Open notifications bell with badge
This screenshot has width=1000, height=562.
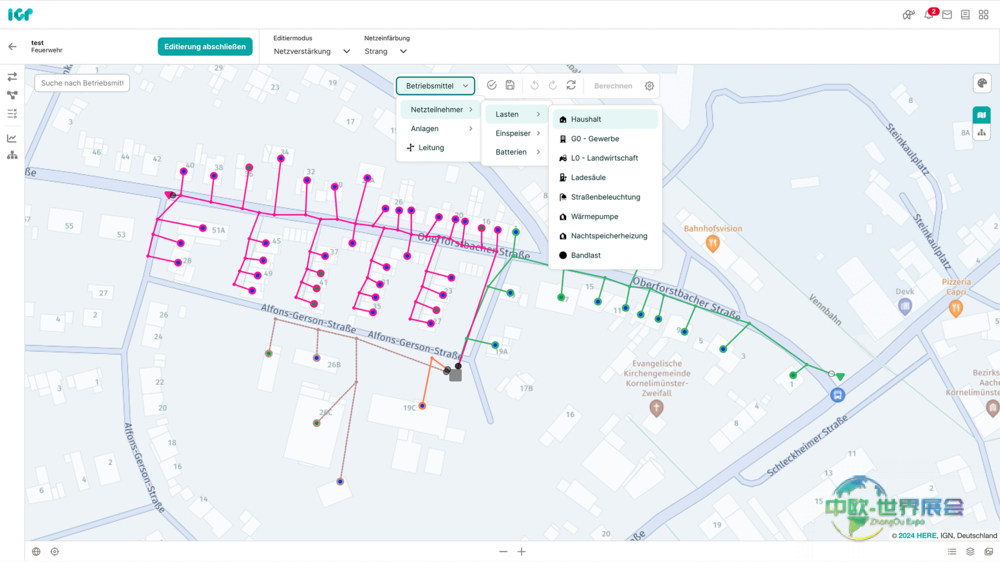click(929, 15)
